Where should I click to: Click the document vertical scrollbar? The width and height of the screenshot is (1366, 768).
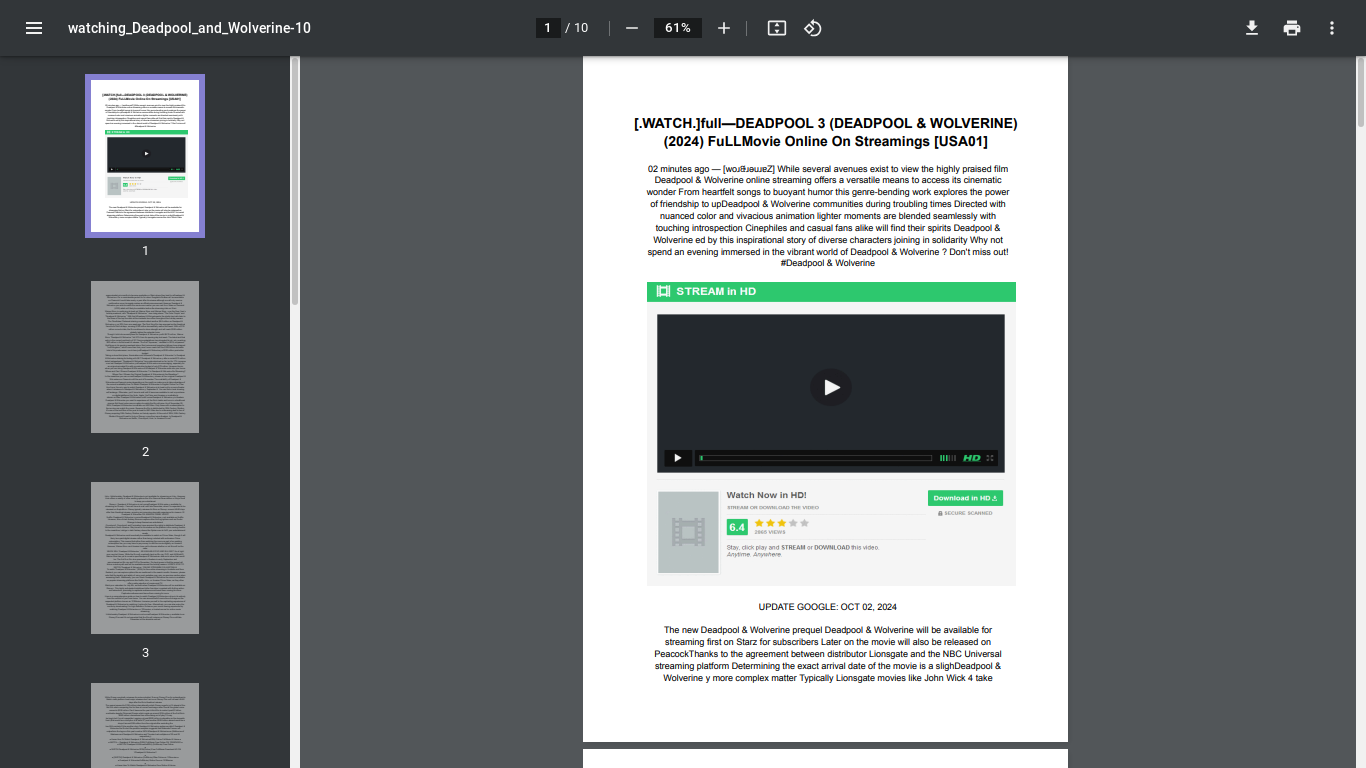1361,92
